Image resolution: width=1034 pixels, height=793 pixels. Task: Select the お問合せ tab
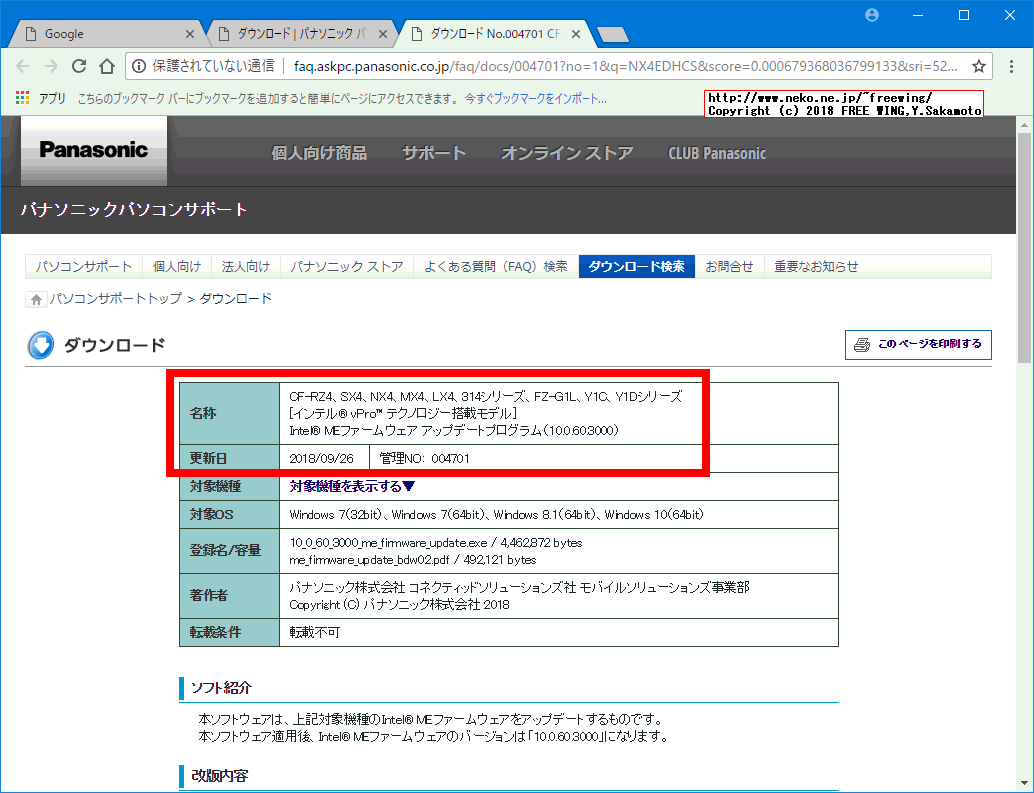click(x=731, y=266)
